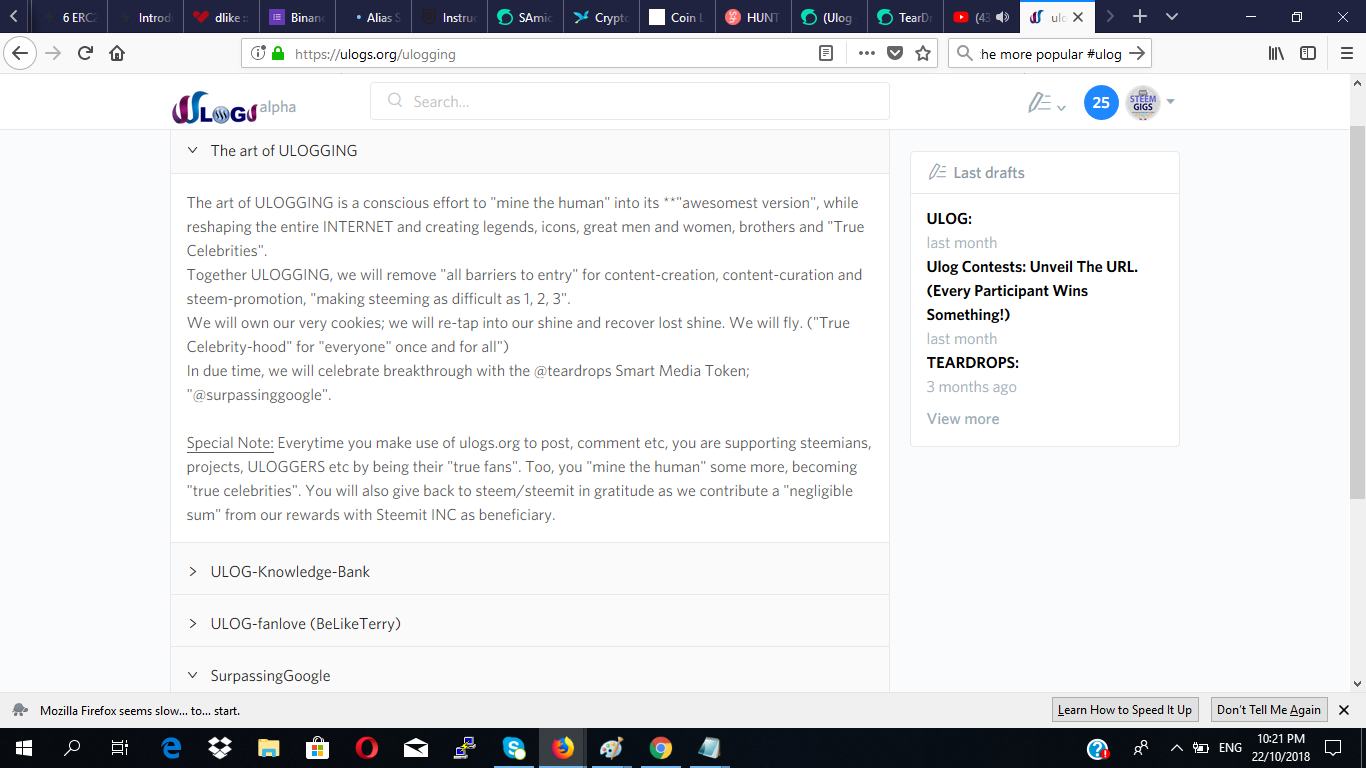
Task: Submit search with the arrow in search box
Action: point(1136,54)
